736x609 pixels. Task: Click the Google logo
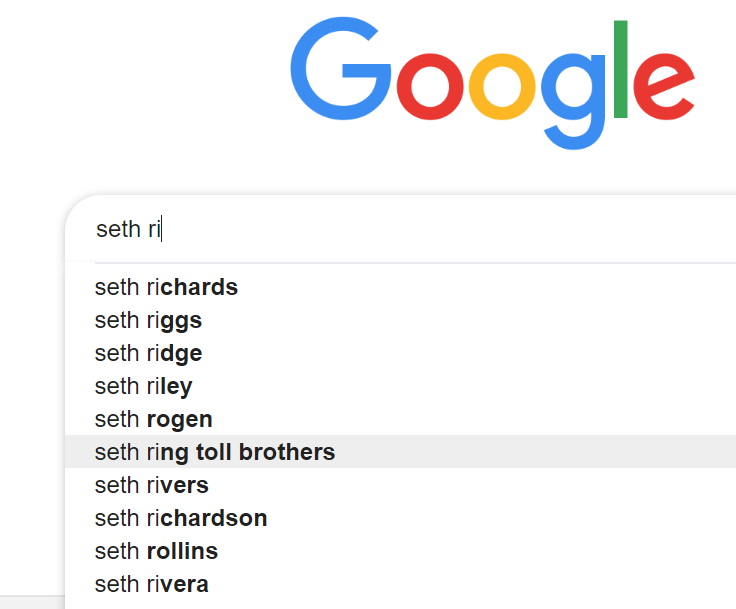[x=492, y=80]
